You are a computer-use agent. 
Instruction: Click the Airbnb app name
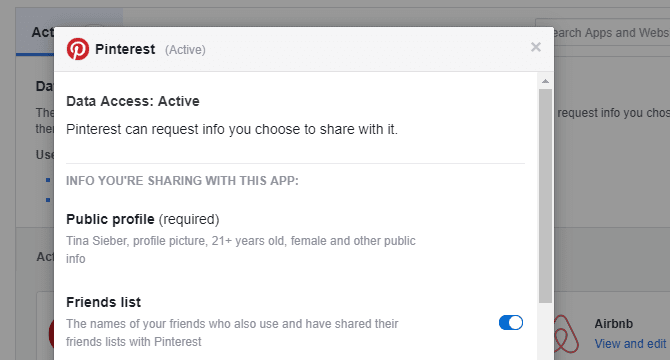(614, 324)
